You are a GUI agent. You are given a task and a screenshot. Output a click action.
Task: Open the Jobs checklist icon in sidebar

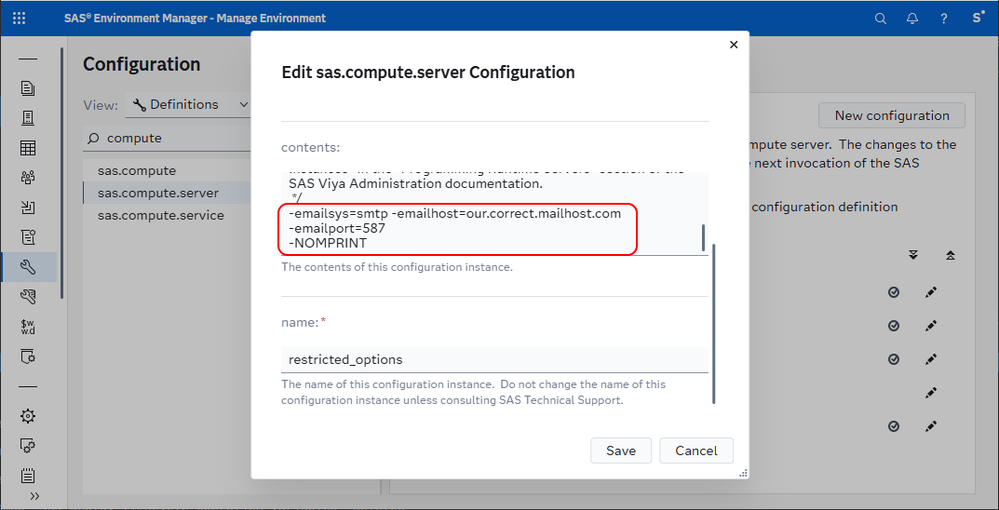click(x=28, y=237)
